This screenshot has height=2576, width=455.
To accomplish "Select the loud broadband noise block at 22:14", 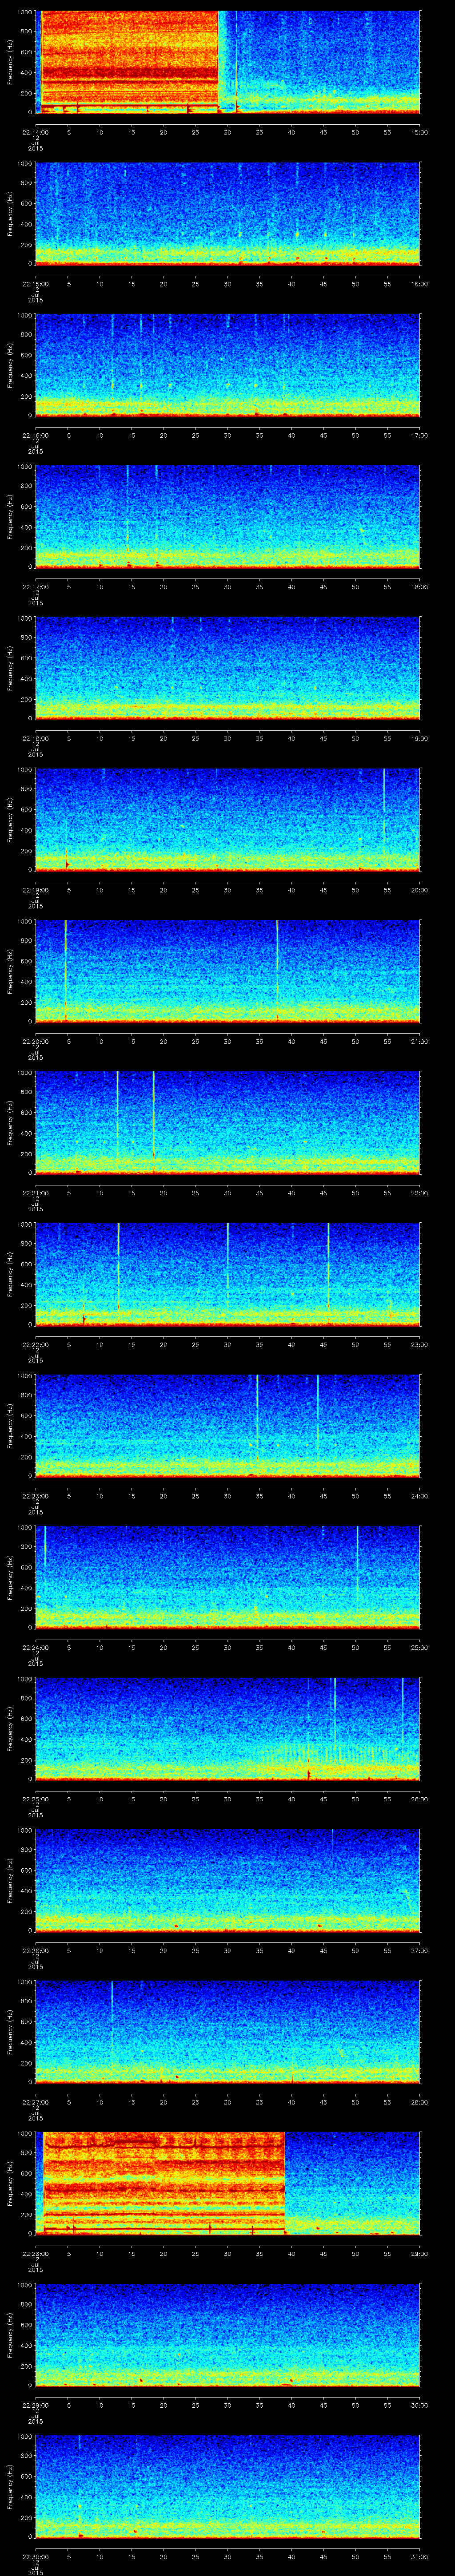I will click(130, 62).
